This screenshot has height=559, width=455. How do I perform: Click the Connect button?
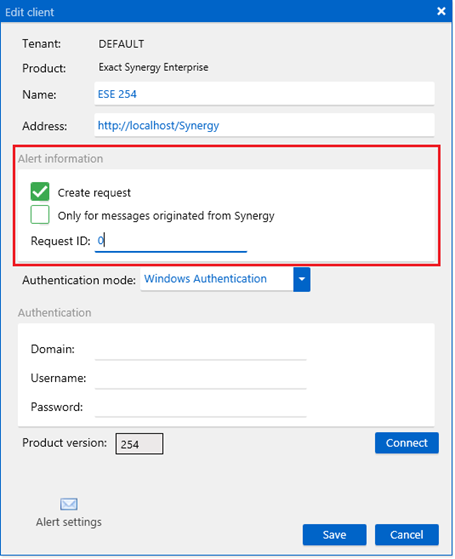407,443
